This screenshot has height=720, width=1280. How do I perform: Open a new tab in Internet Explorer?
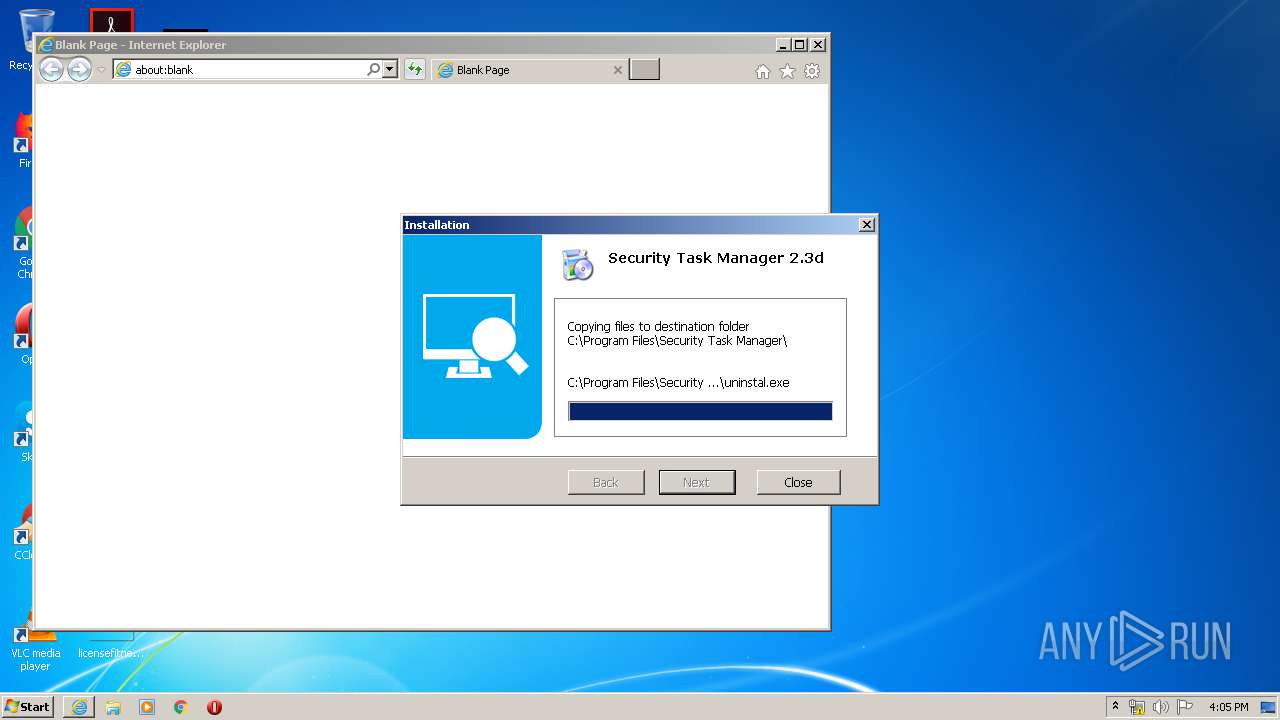coord(644,70)
